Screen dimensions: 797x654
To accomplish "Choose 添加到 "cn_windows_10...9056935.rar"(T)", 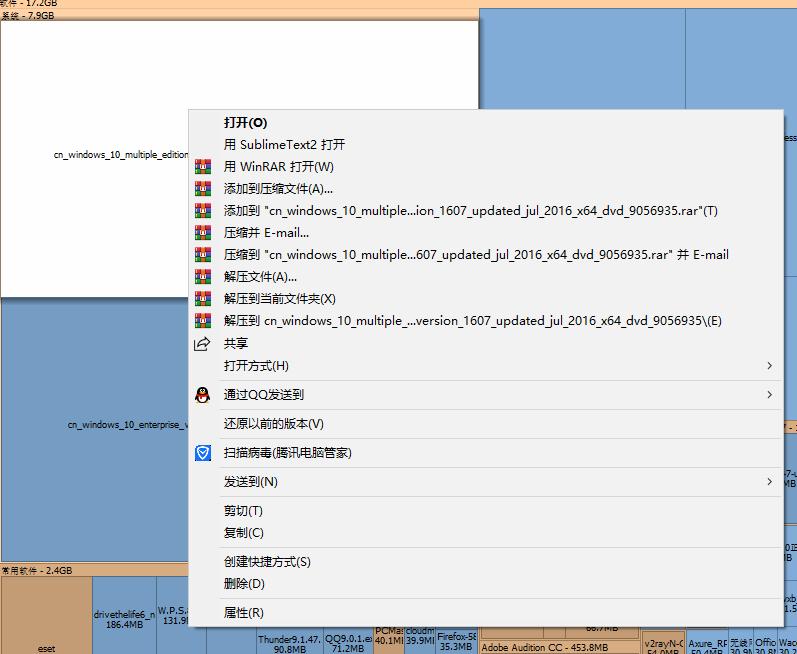I will point(485,211).
